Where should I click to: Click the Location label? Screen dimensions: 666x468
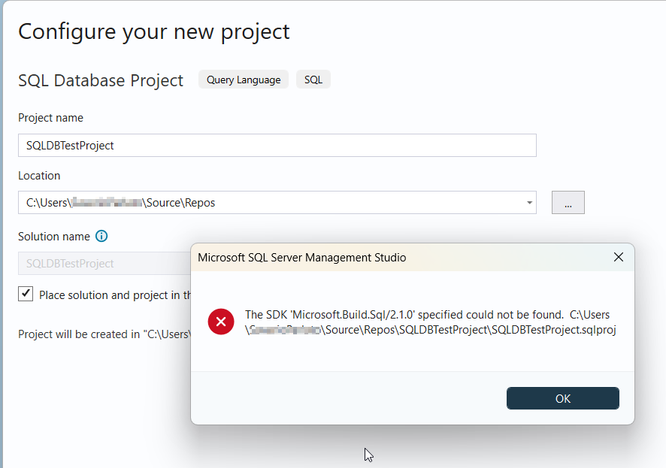point(40,176)
